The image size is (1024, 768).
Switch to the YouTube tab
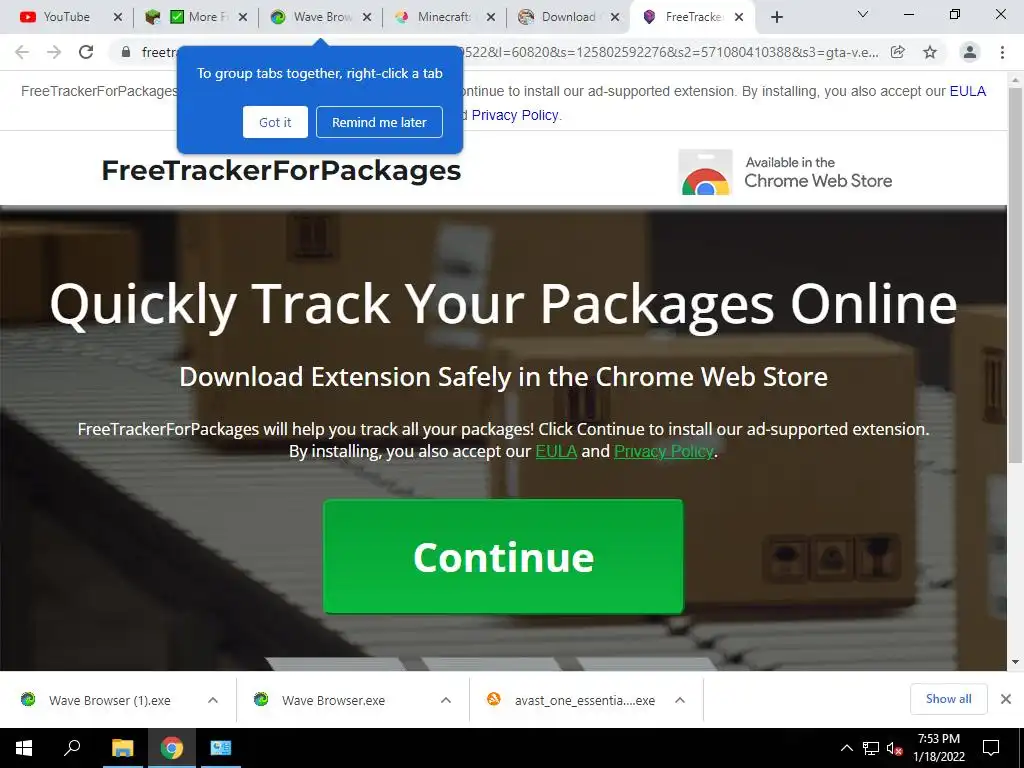coord(65,17)
